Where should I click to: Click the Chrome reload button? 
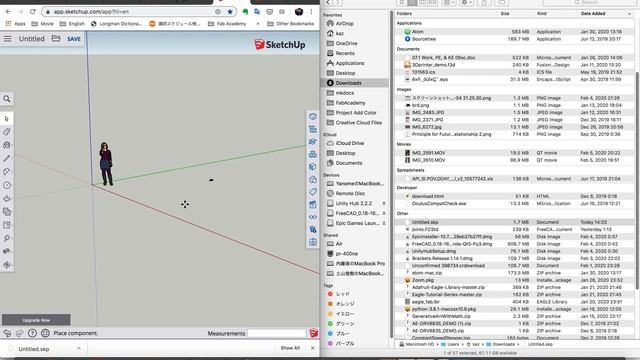click(x=33, y=11)
